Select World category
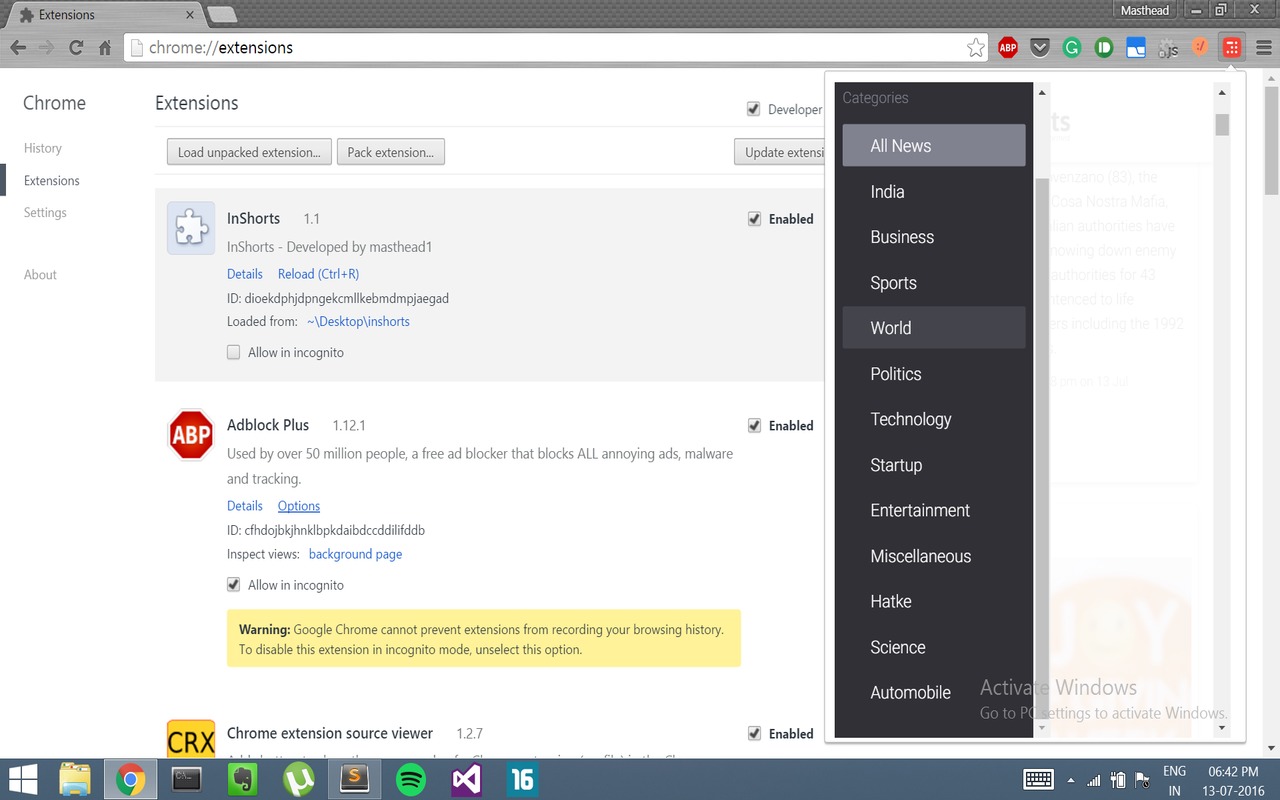 click(x=934, y=327)
